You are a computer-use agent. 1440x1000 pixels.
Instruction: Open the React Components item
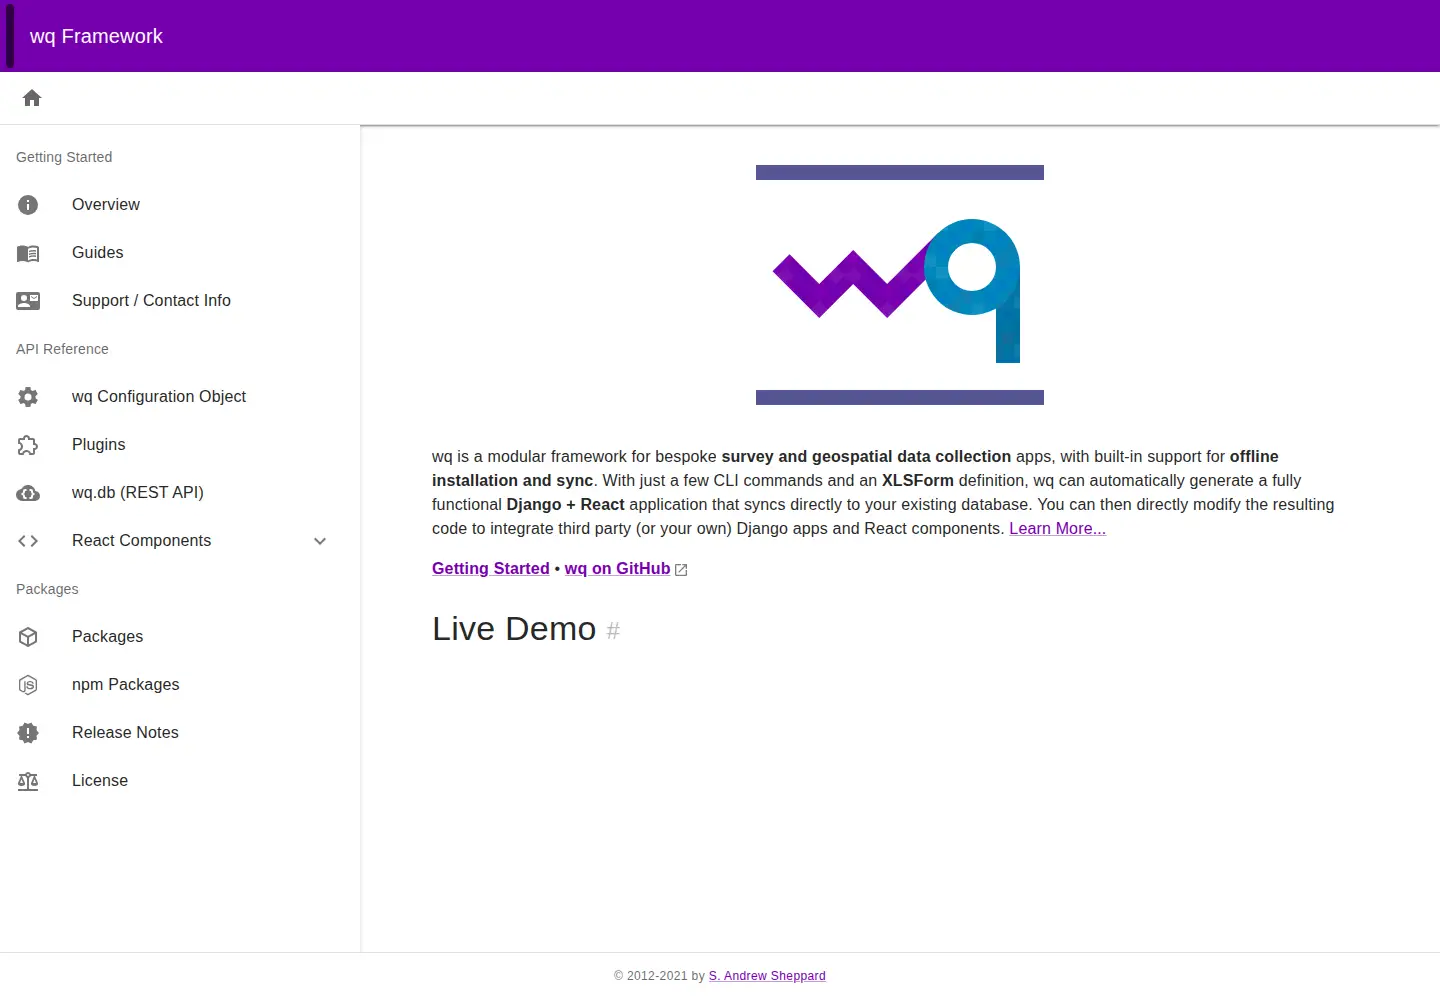click(x=180, y=541)
